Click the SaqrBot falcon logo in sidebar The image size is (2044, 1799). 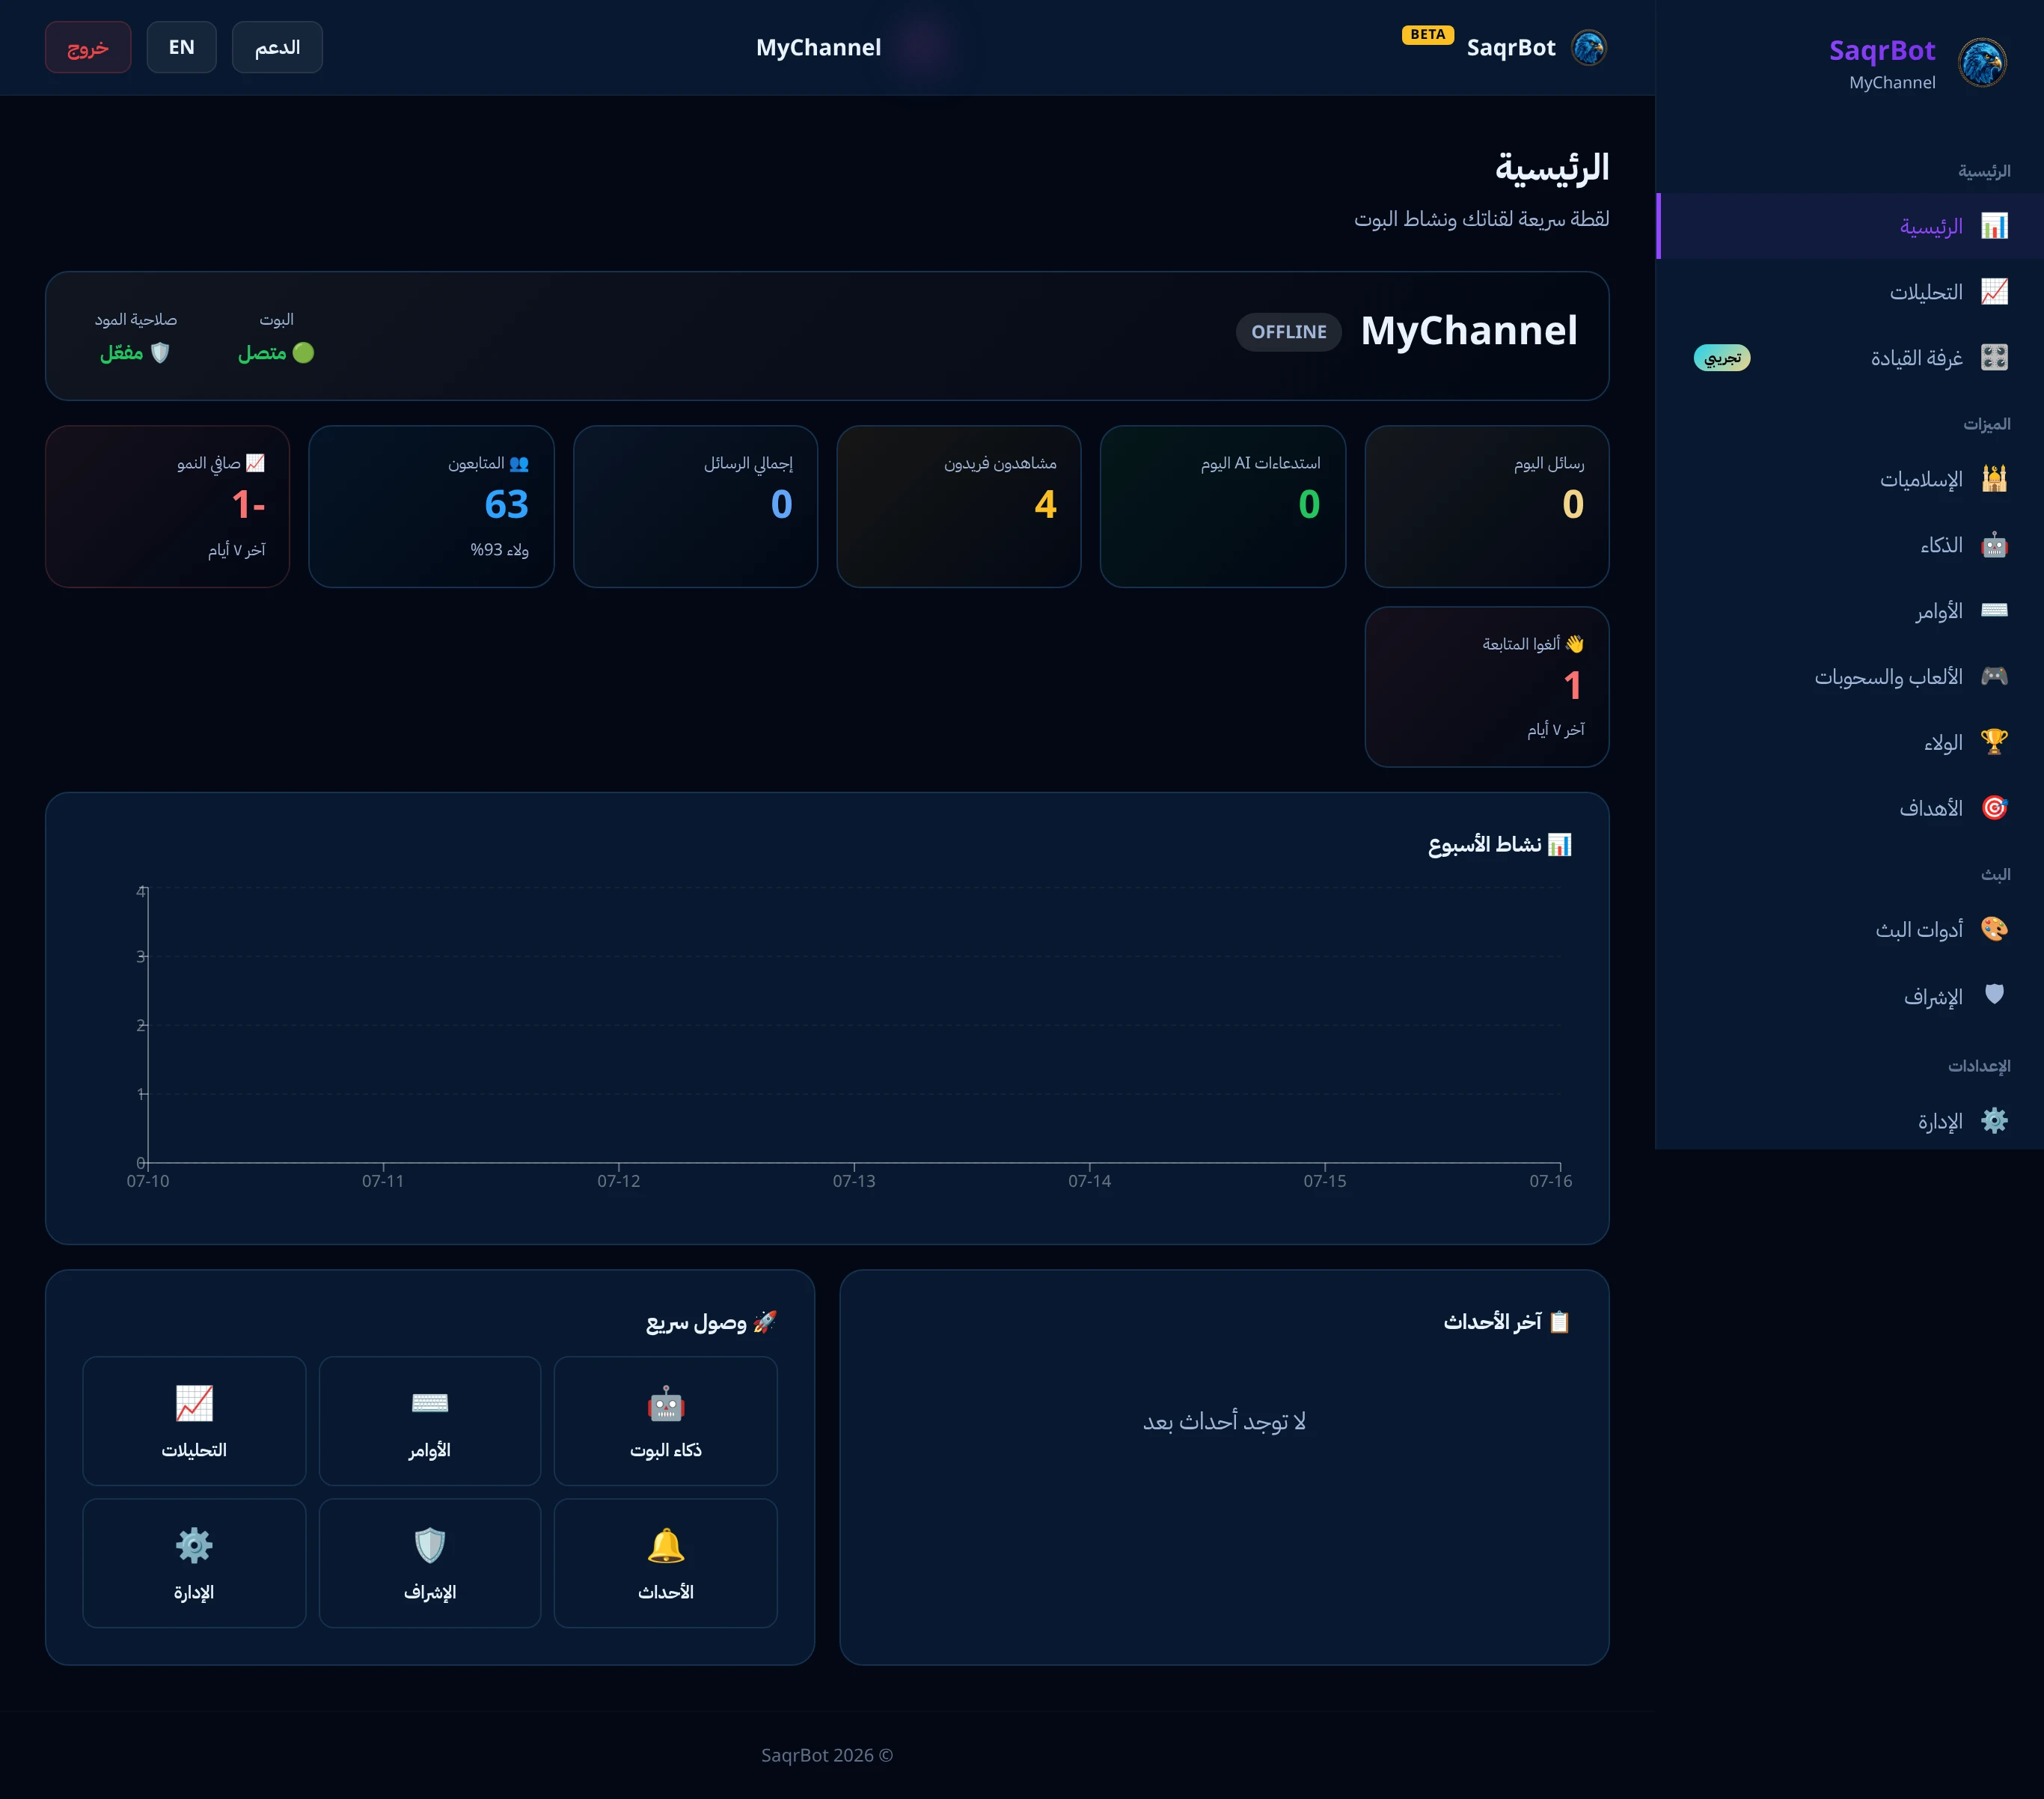[x=1982, y=63]
